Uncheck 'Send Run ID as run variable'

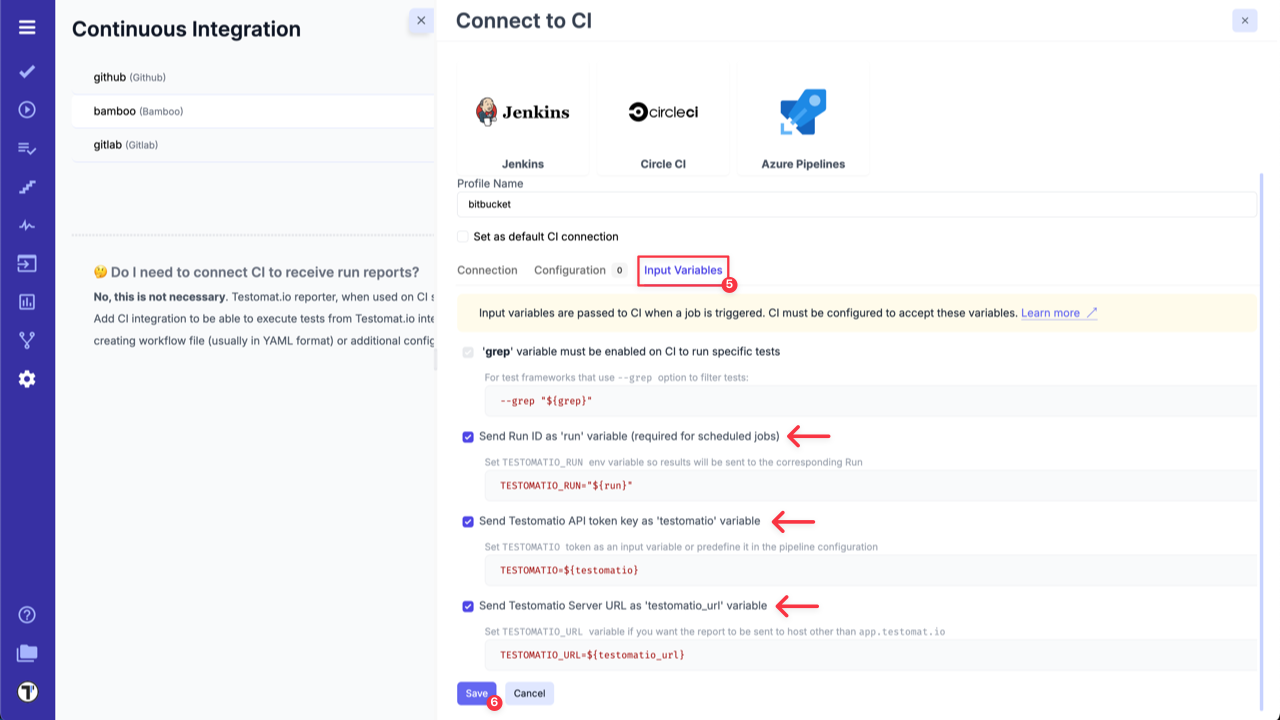467,436
